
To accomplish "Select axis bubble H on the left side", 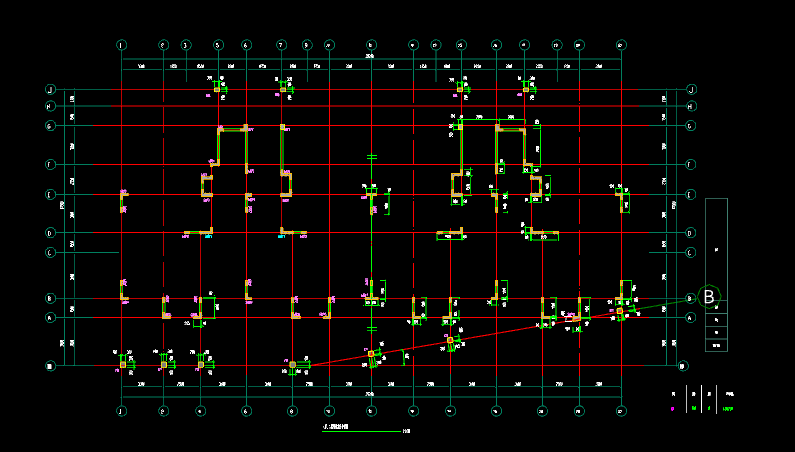I will [50, 106].
